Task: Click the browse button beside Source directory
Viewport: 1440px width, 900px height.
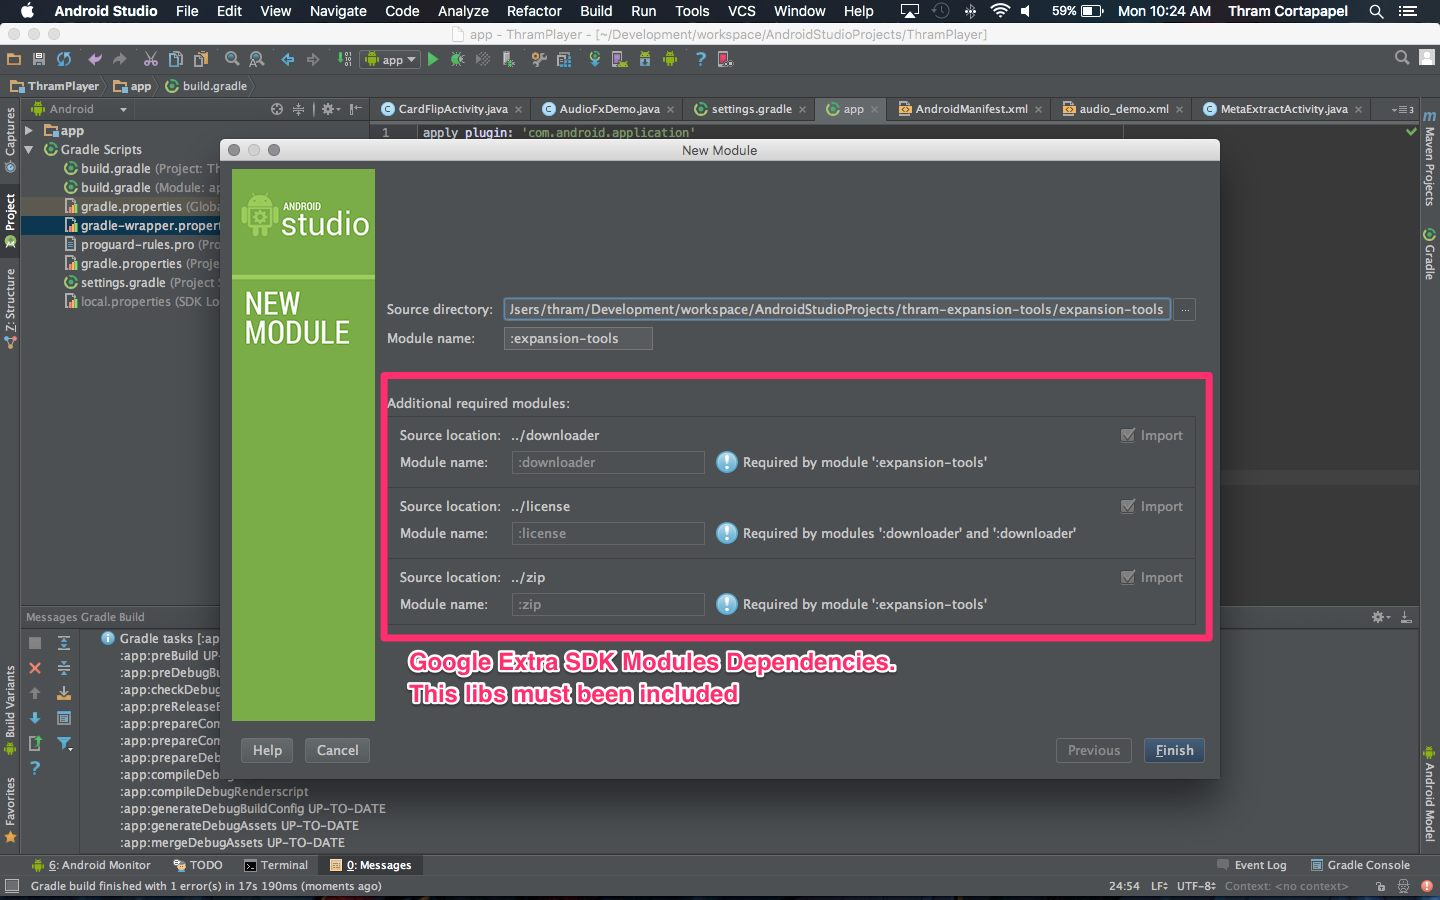Action: click(x=1185, y=310)
